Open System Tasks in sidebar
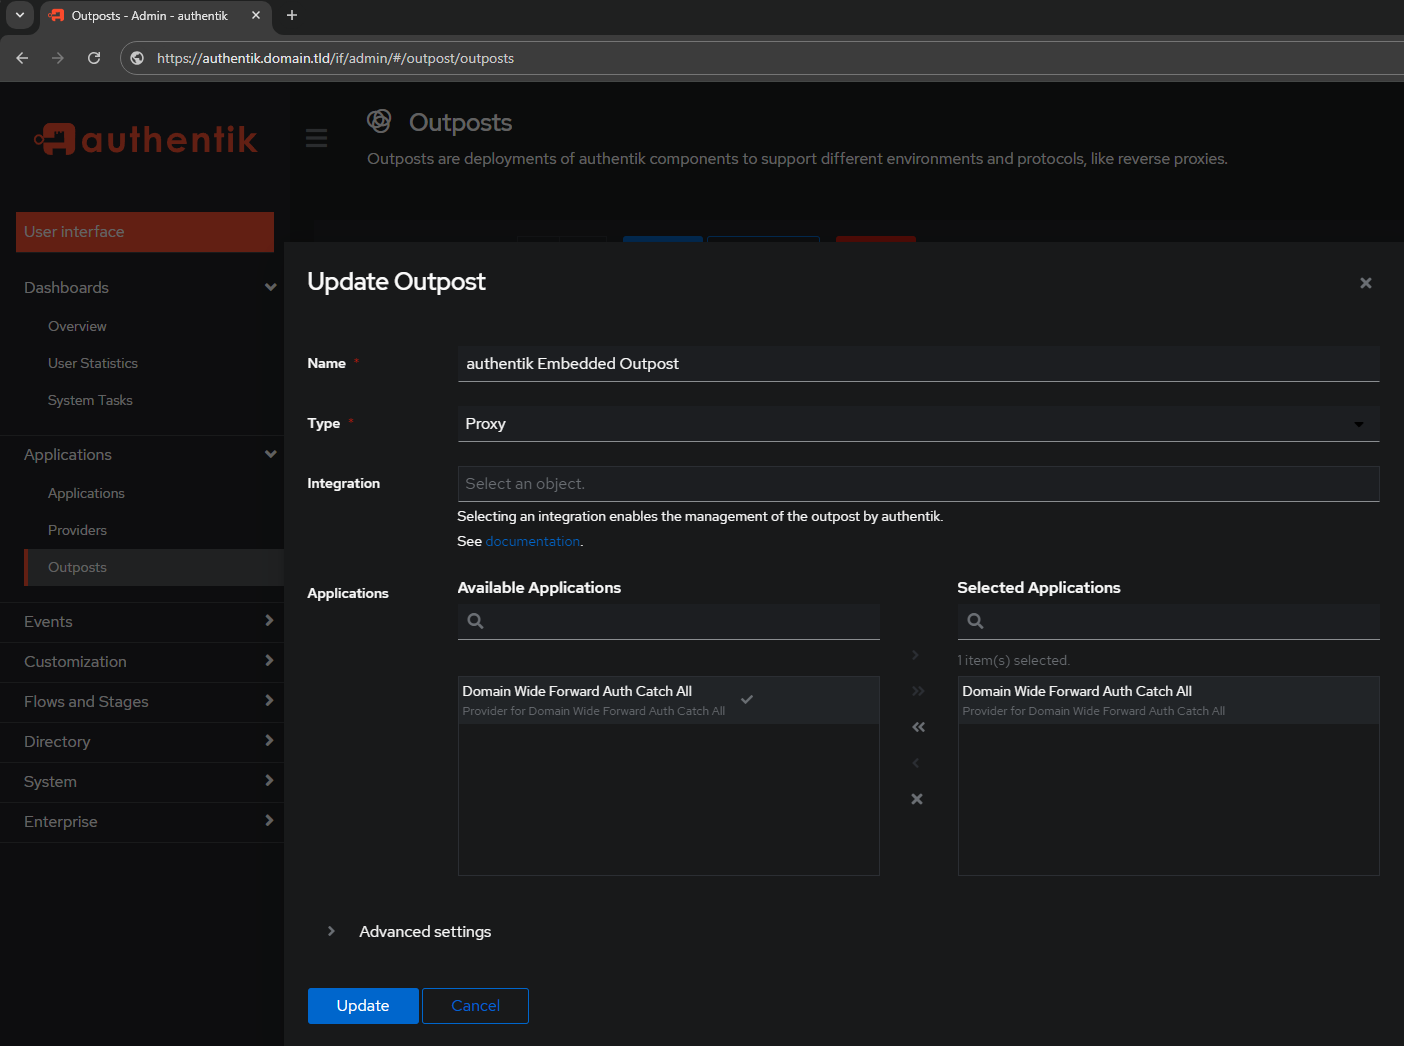 [90, 400]
